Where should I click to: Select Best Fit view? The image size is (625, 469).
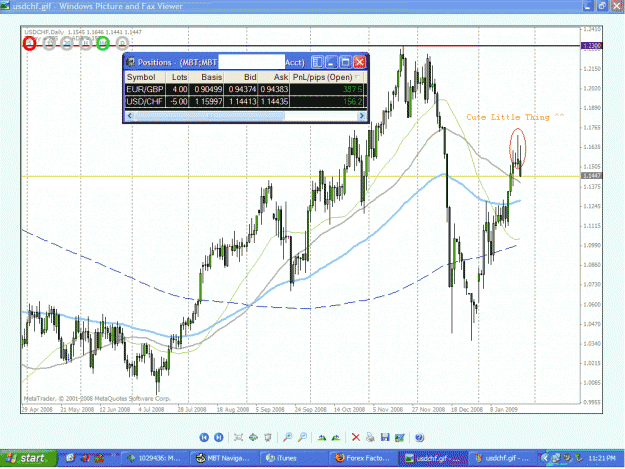click(238, 437)
